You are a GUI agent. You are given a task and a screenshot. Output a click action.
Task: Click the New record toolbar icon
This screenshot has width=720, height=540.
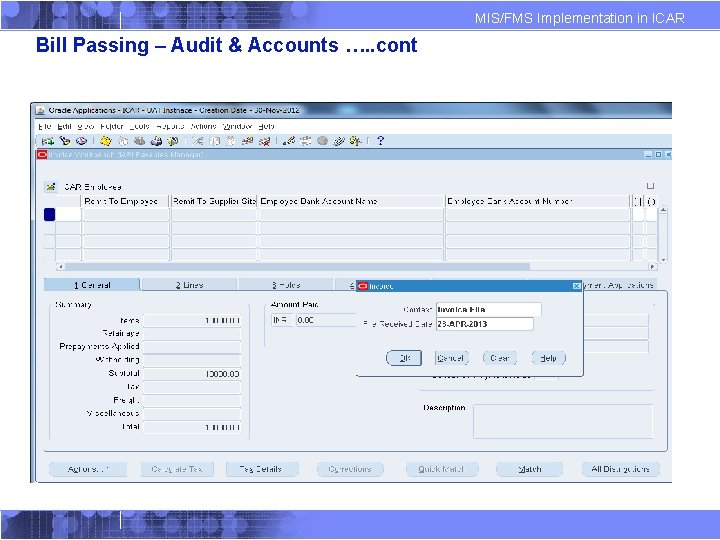[x=48, y=141]
